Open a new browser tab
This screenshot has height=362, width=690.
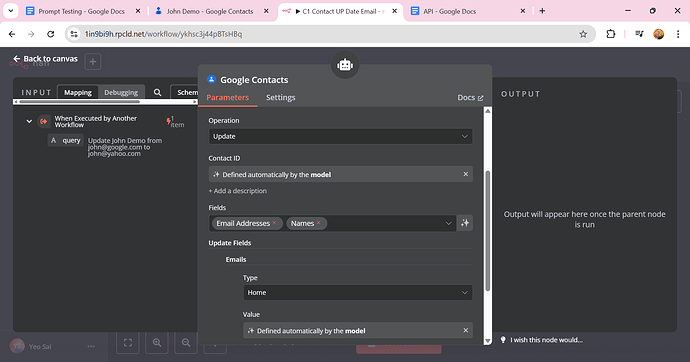point(542,11)
